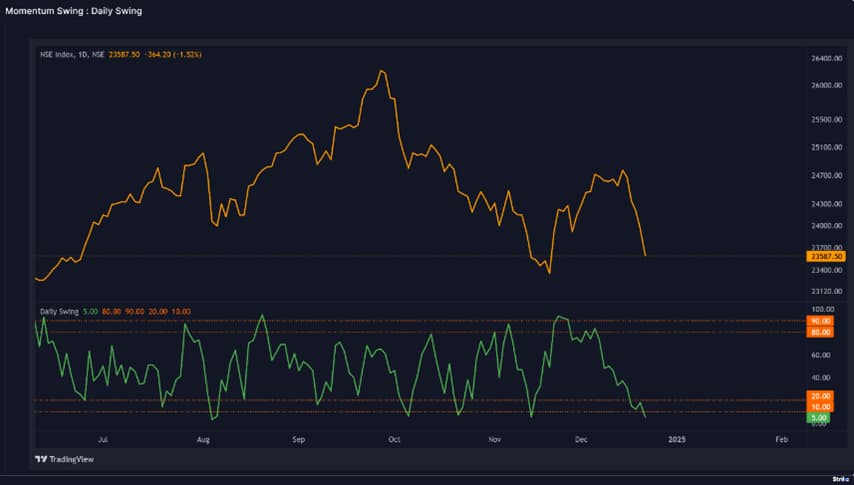Click the green 5.00 indicator value tag
This screenshot has height=485, width=854.
coord(819,416)
